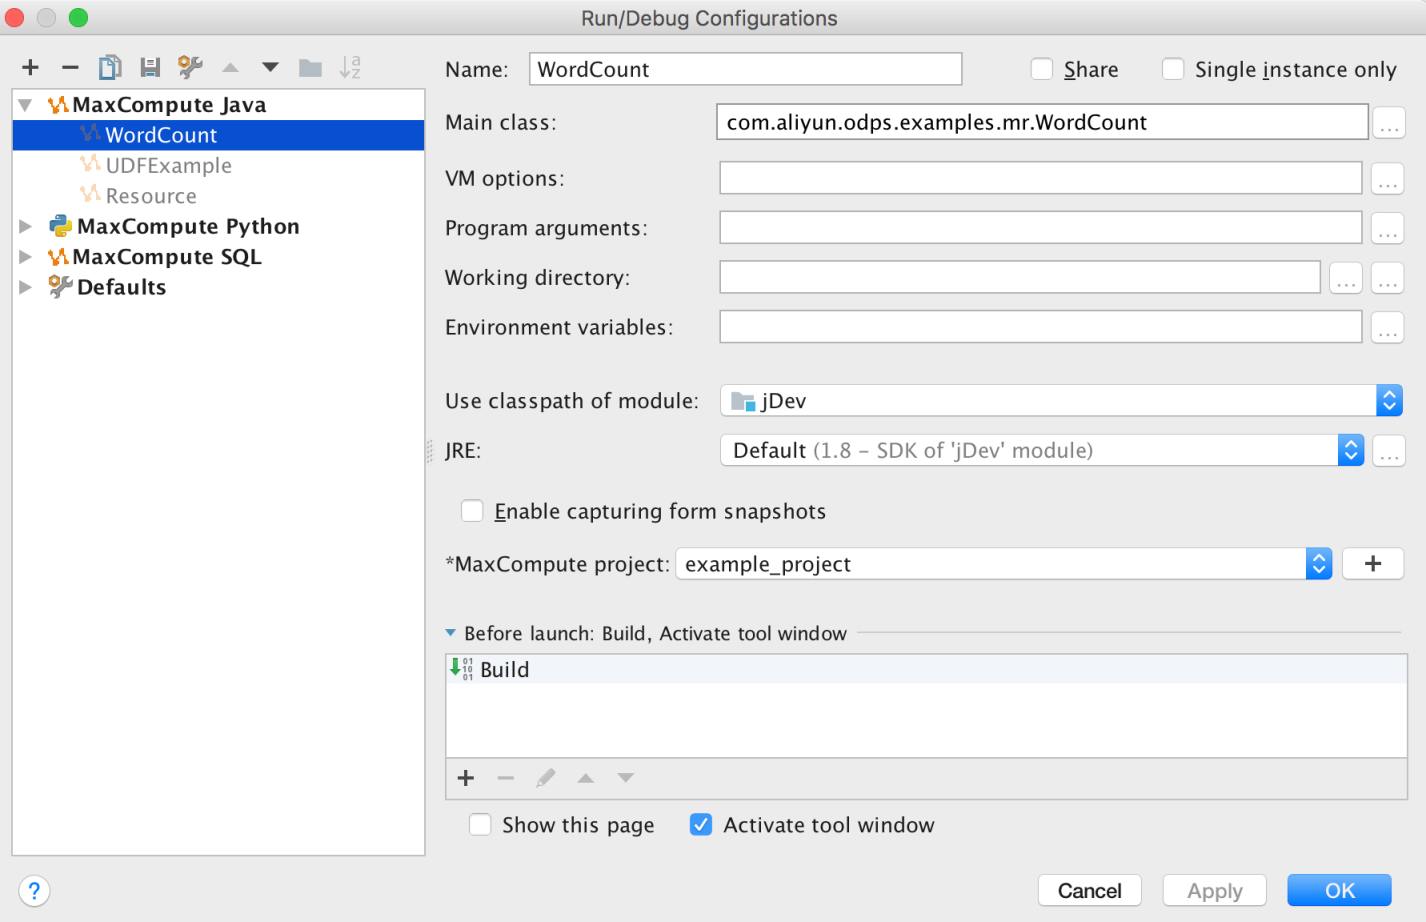The image size is (1426, 922).
Task: Open the edit defaults wrench icon
Action: [190, 67]
